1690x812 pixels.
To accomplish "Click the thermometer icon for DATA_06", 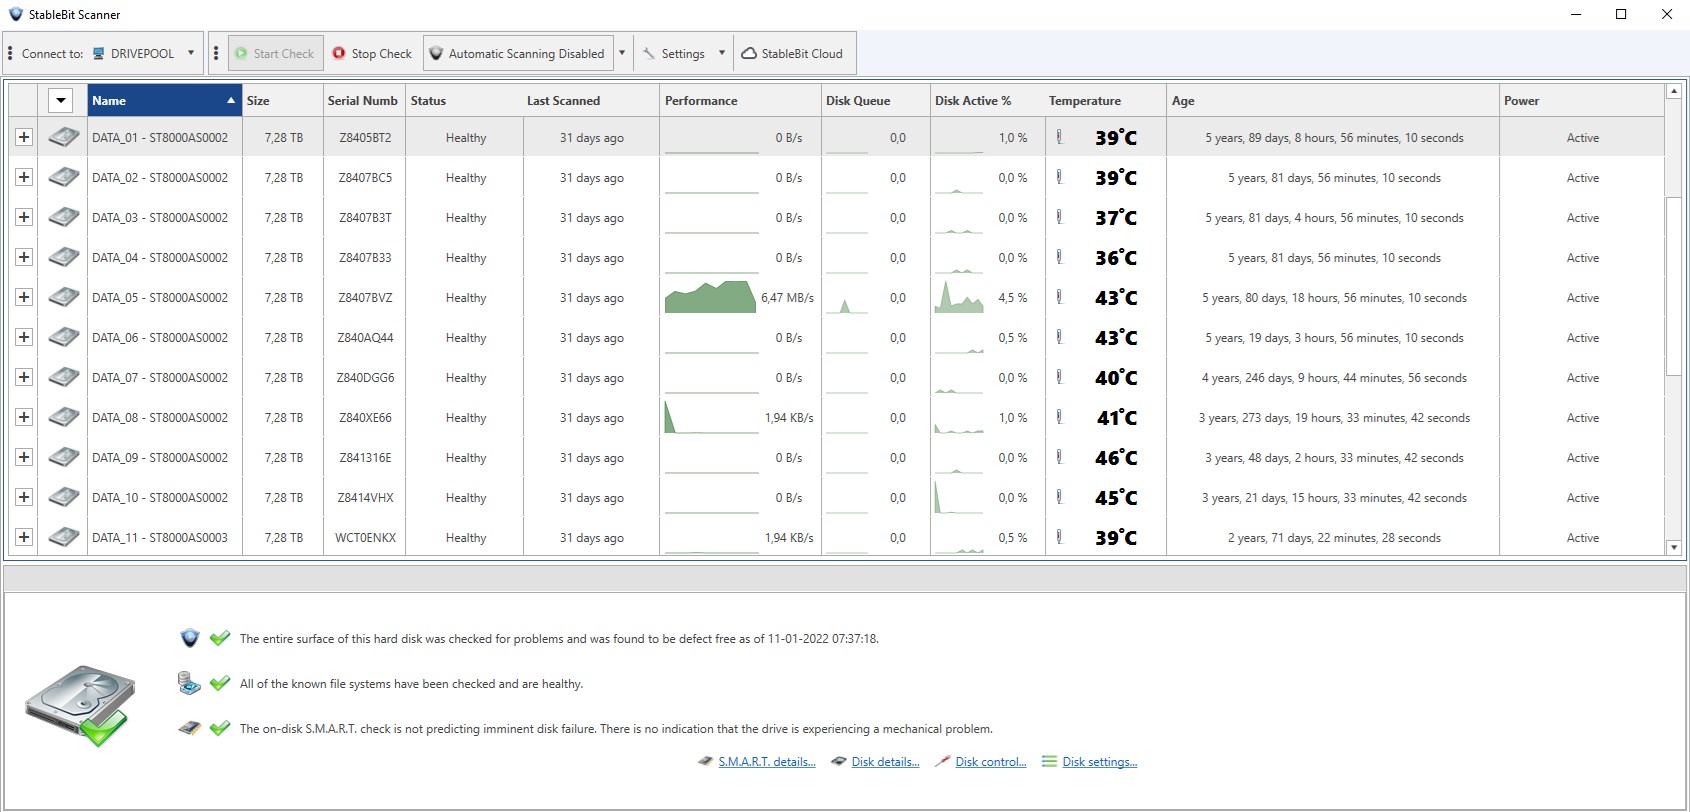I will (1060, 337).
